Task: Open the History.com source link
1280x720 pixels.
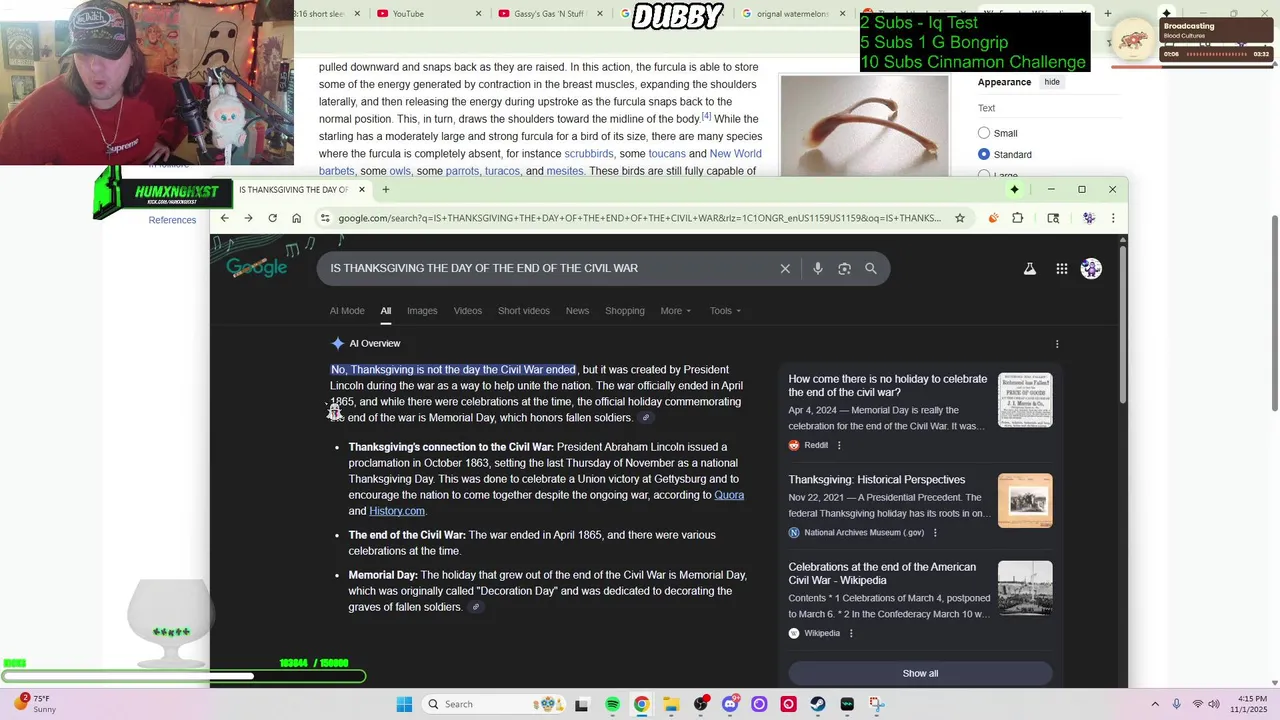Action: pyautogui.click(x=397, y=511)
